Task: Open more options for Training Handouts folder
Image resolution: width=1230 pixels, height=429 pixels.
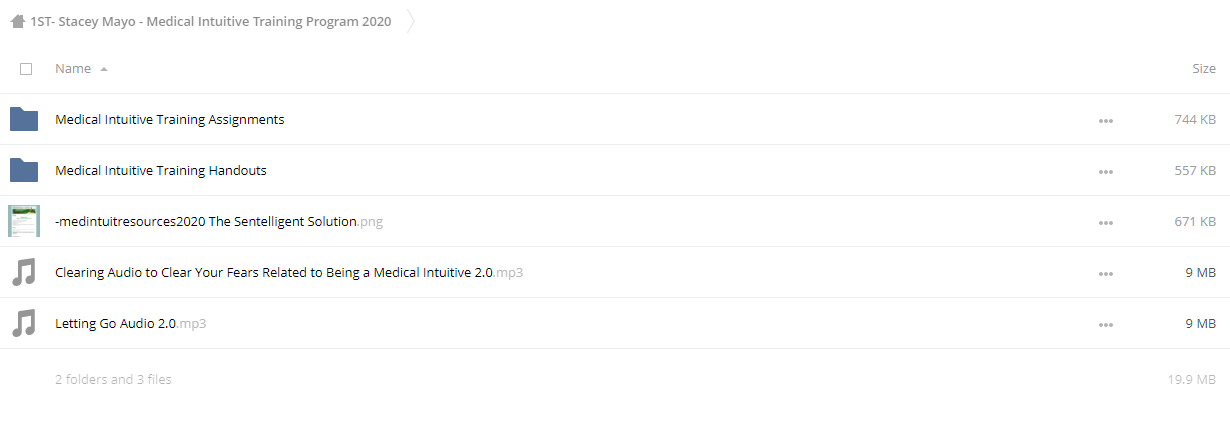Action: click(1105, 172)
